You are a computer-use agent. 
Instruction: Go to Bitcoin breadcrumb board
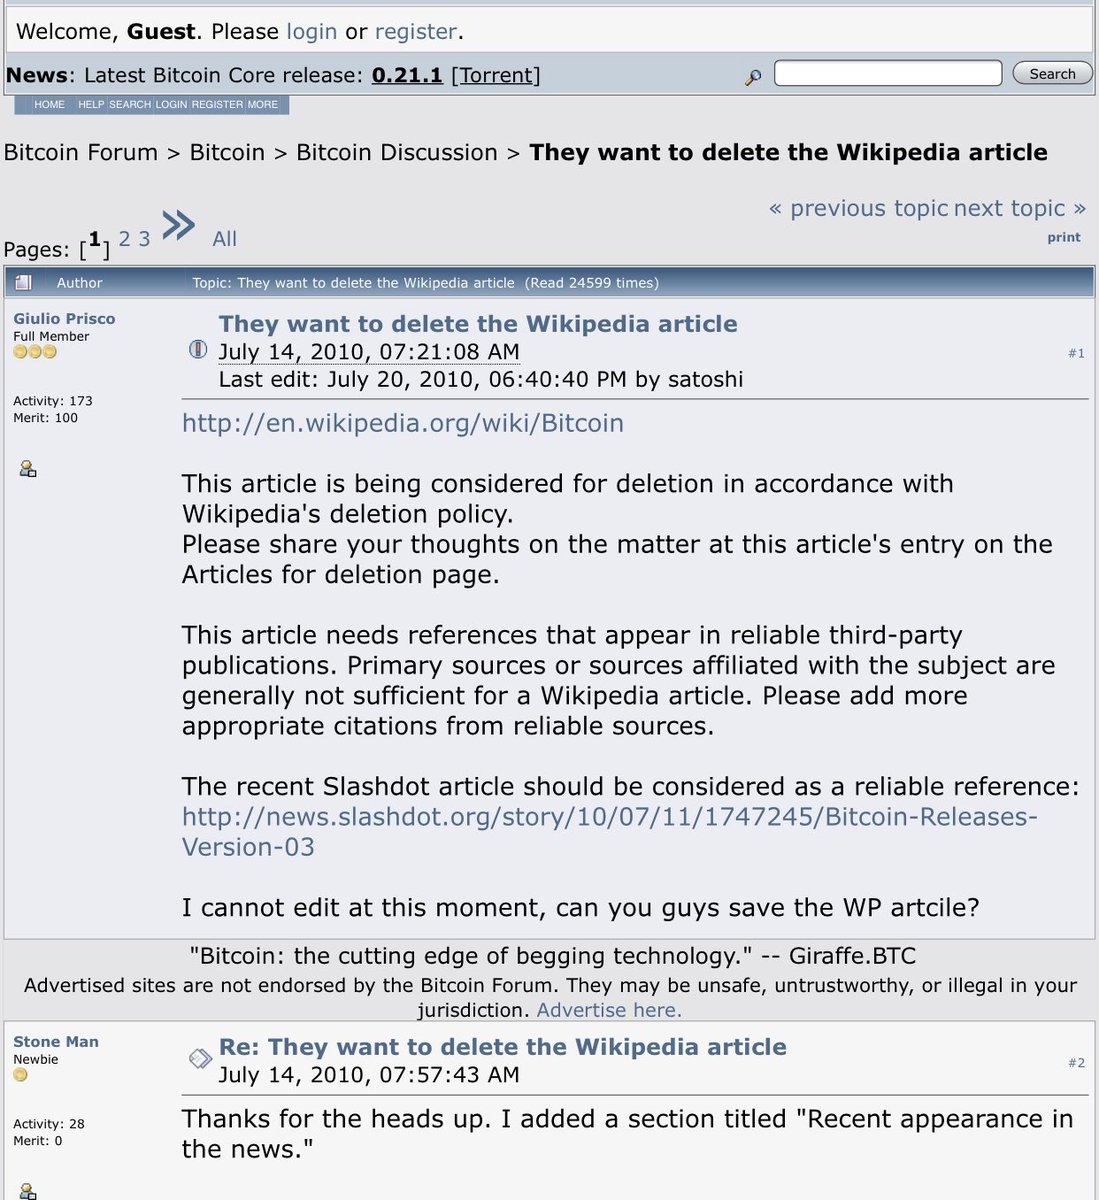(227, 152)
